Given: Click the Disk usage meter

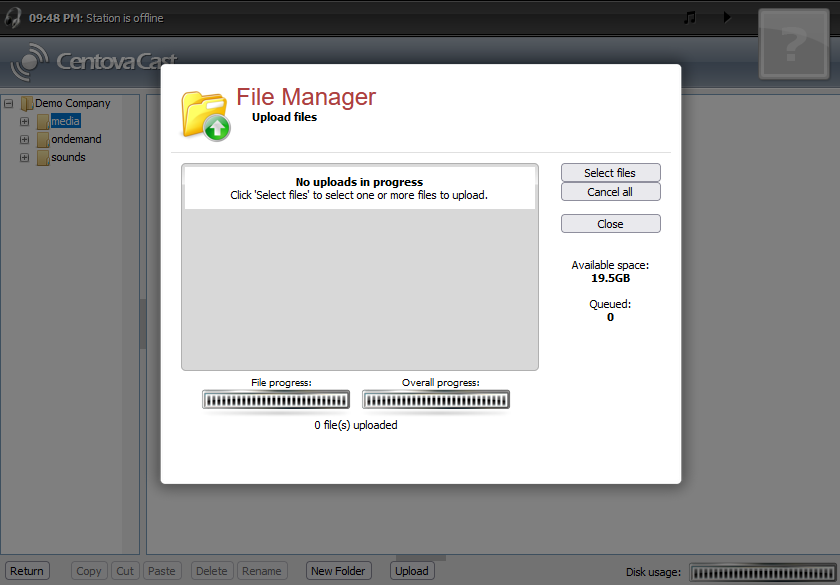Looking at the screenshot, I should click(x=764, y=573).
